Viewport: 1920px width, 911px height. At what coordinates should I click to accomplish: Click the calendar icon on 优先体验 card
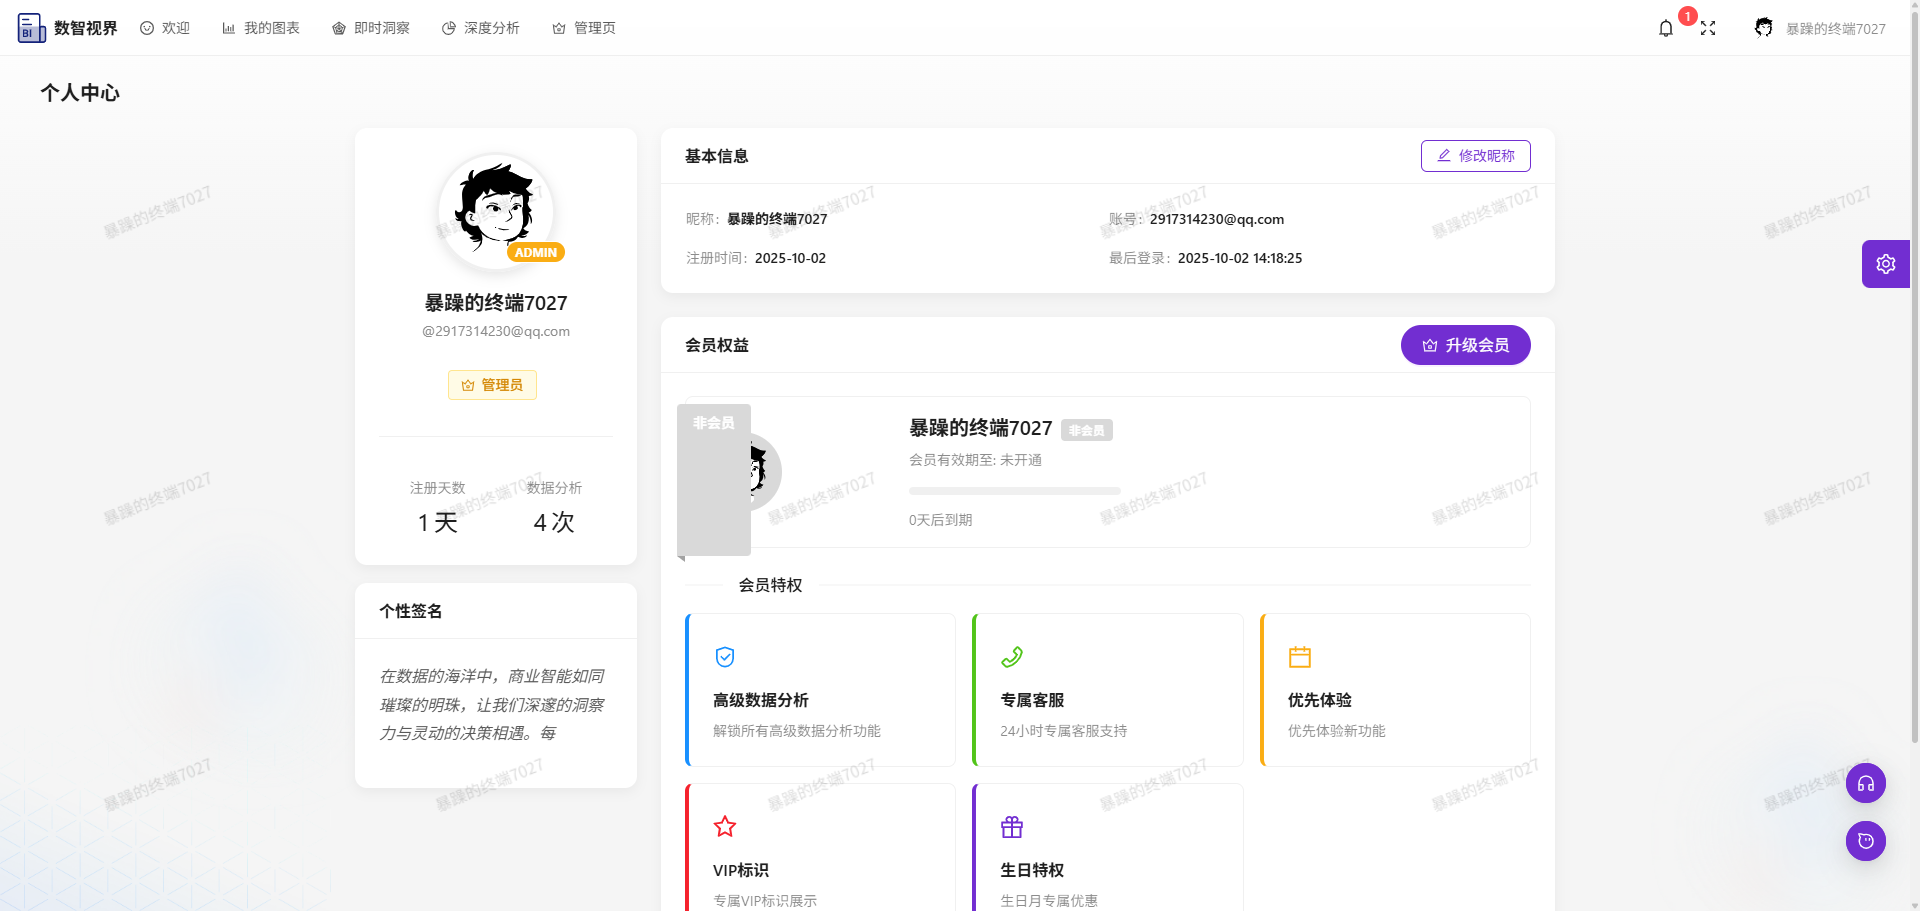click(x=1300, y=657)
